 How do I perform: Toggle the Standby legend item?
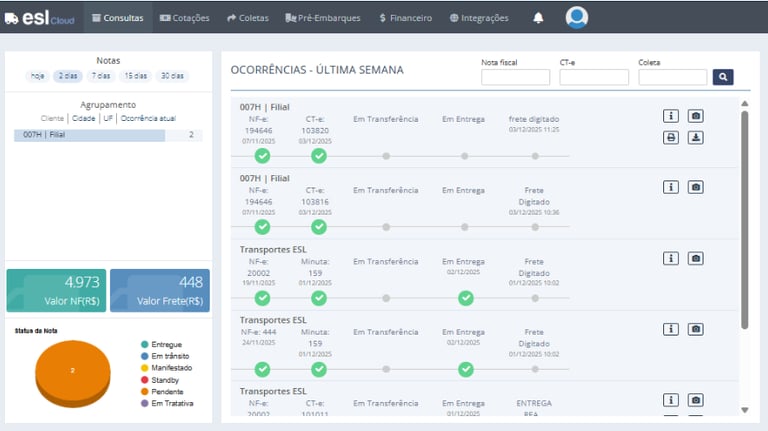pos(160,380)
